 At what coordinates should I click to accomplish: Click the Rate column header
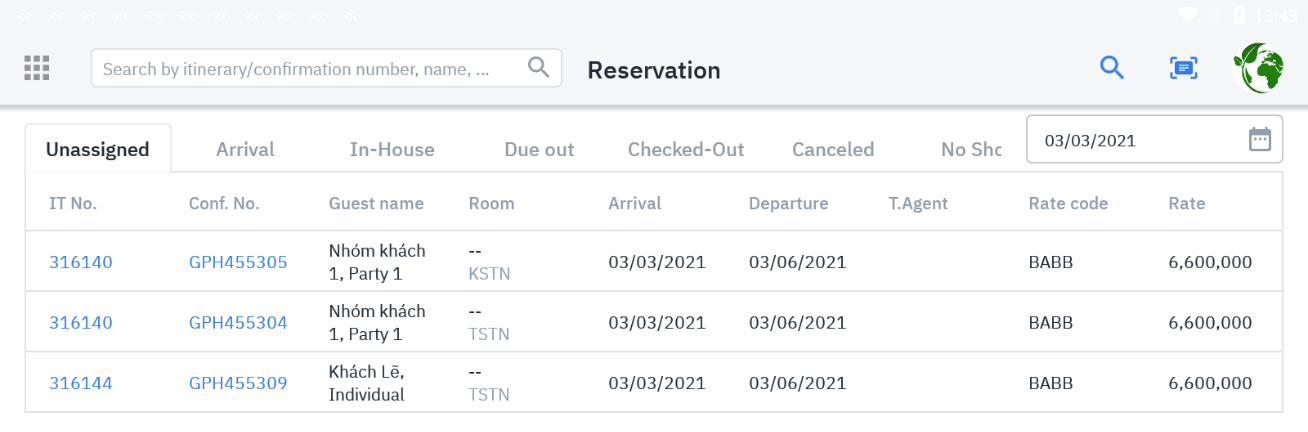1187,204
